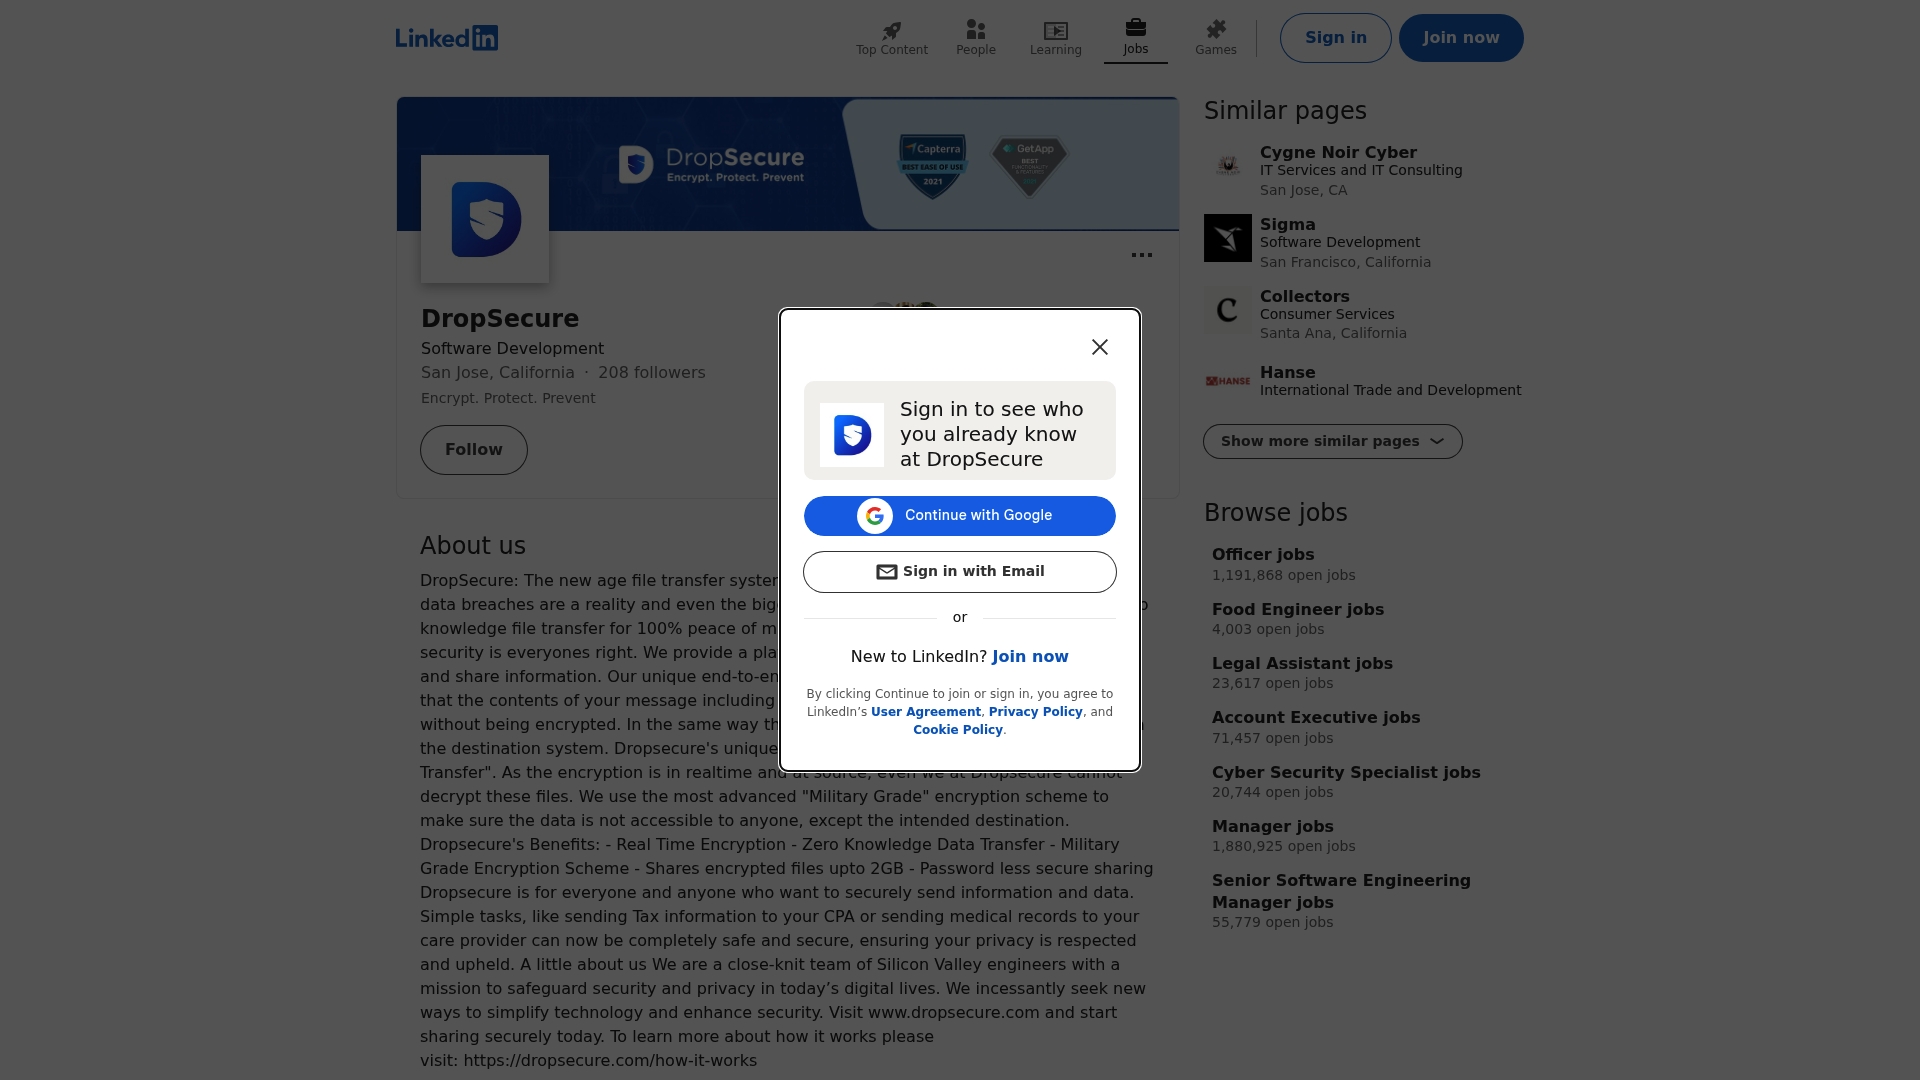Click the Browse jobs heading

pos(1276,513)
